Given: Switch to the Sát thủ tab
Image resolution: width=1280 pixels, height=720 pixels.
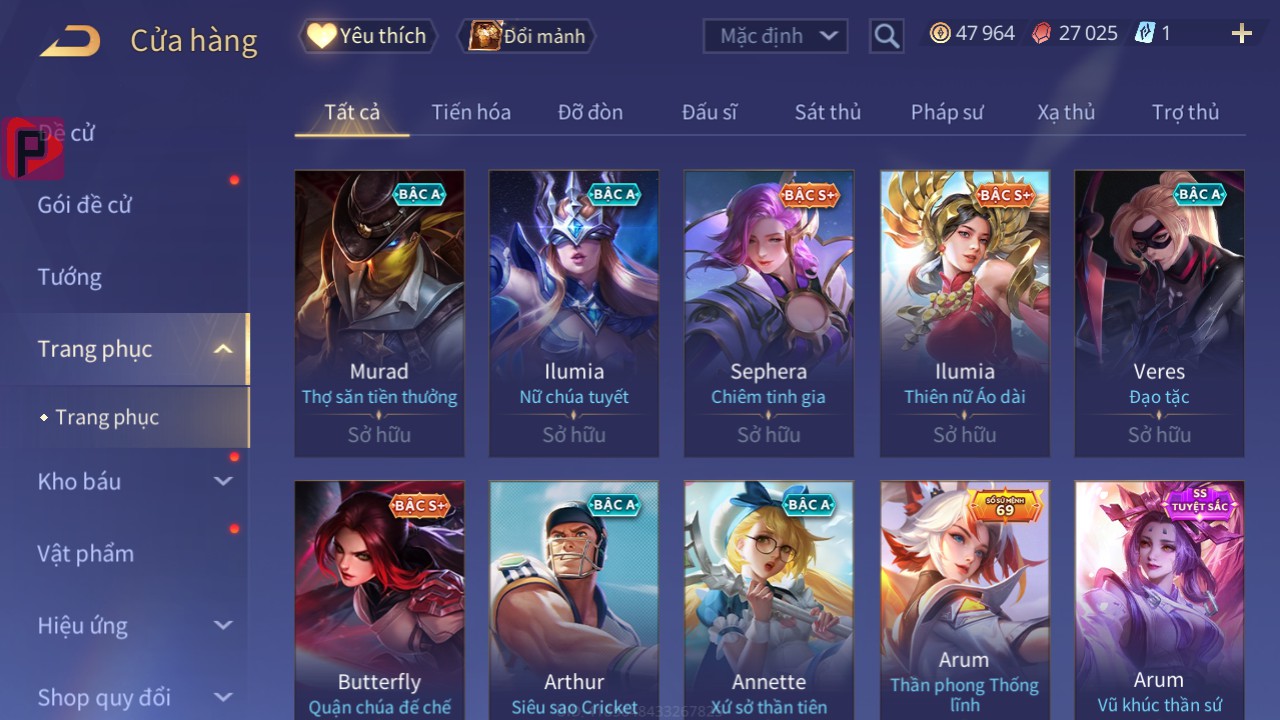Looking at the screenshot, I should 828,112.
